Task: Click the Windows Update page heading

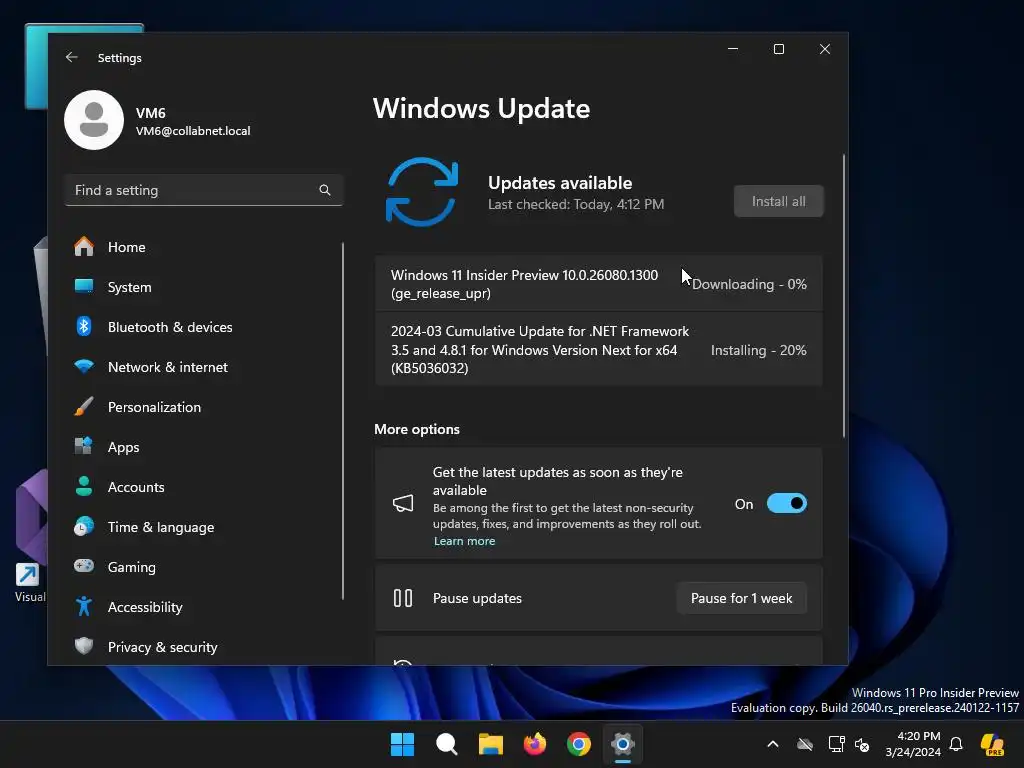Action: click(481, 108)
